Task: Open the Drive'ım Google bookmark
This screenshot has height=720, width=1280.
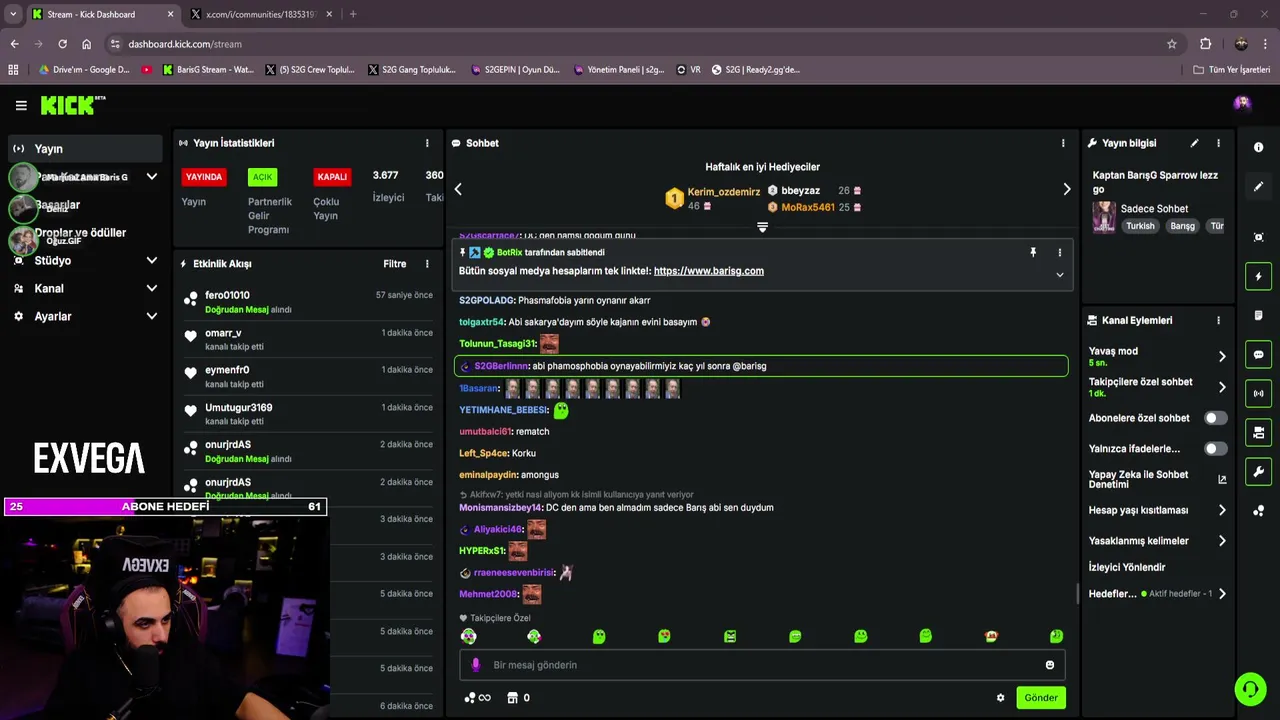Action: tap(84, 70)
